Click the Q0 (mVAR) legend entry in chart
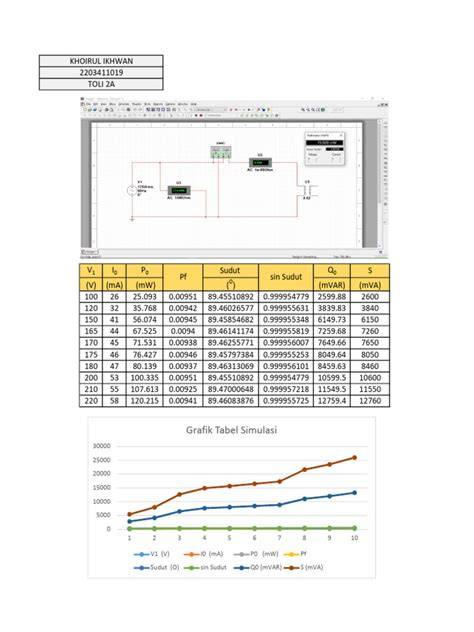This screenshot has height=632, width=474. tap(258, 568)
